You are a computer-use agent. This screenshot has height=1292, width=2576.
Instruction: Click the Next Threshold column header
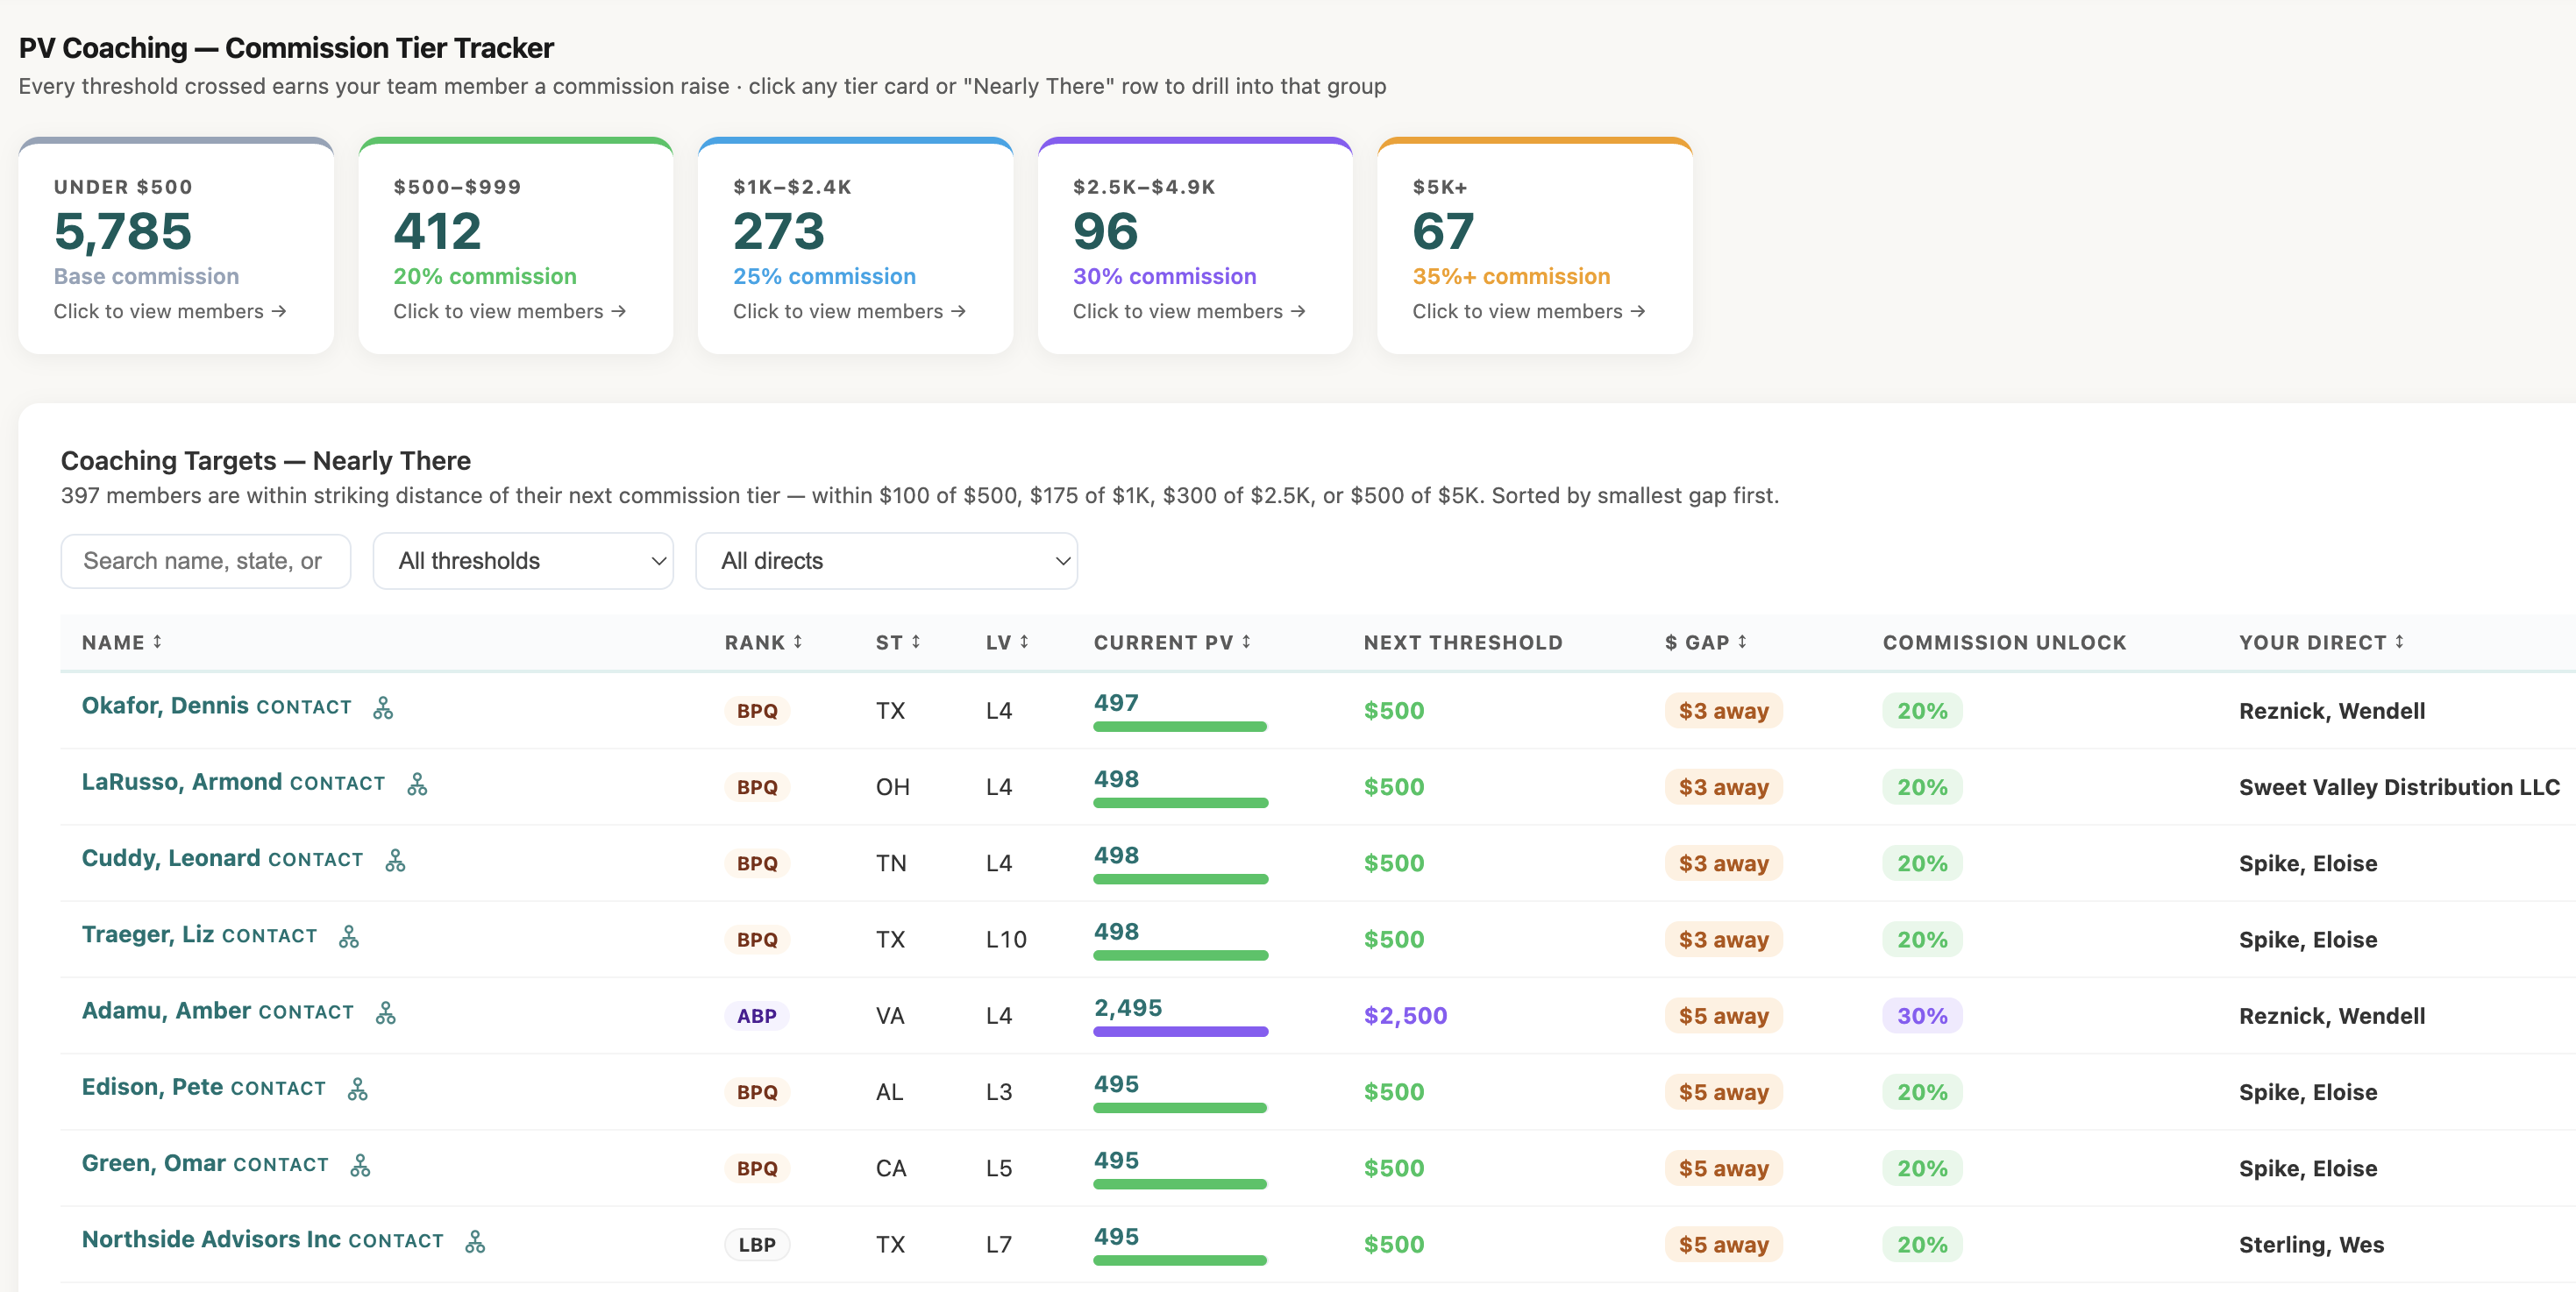click(x=1463, y=643)
